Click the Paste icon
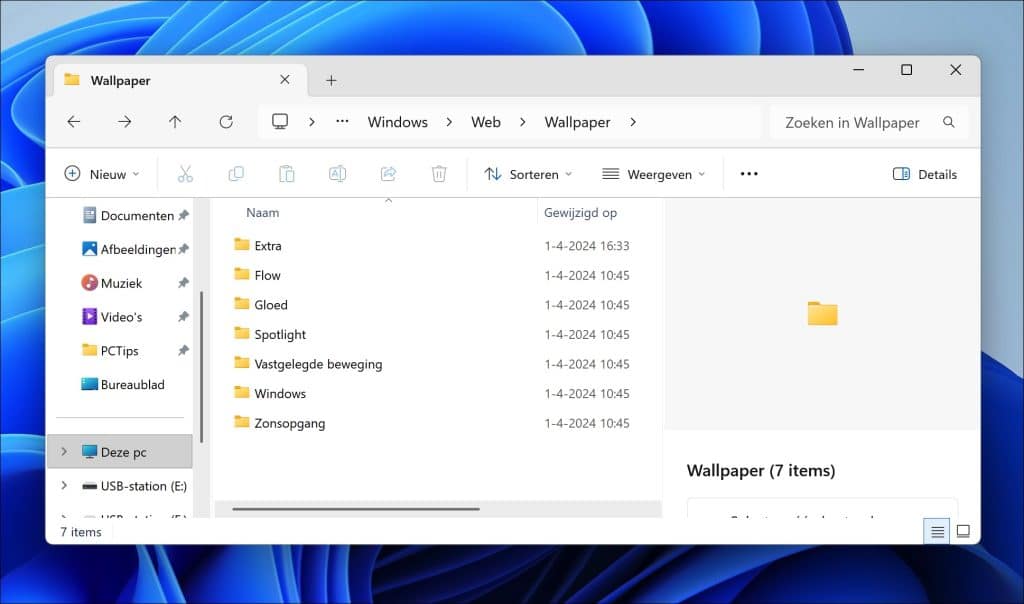Viewport: 1024px width, 604px height. [x=287, y=173]
